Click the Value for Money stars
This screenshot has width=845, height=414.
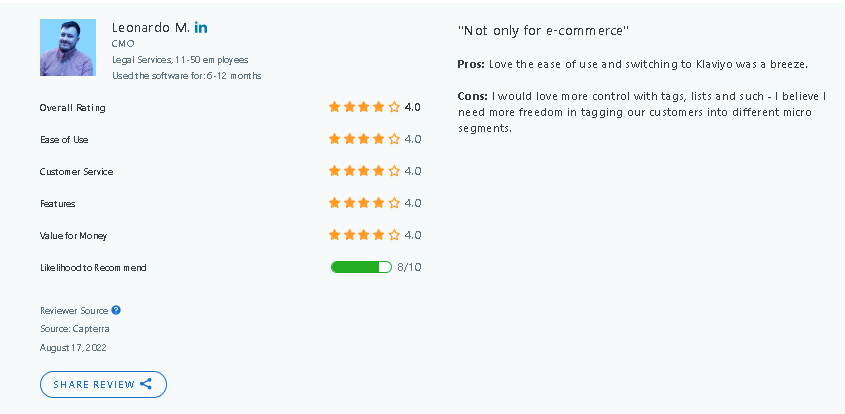point(364,235)
